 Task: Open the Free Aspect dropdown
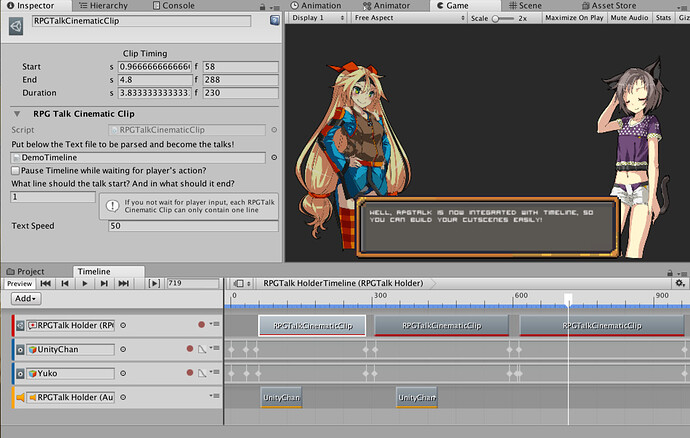click(409, 18)
